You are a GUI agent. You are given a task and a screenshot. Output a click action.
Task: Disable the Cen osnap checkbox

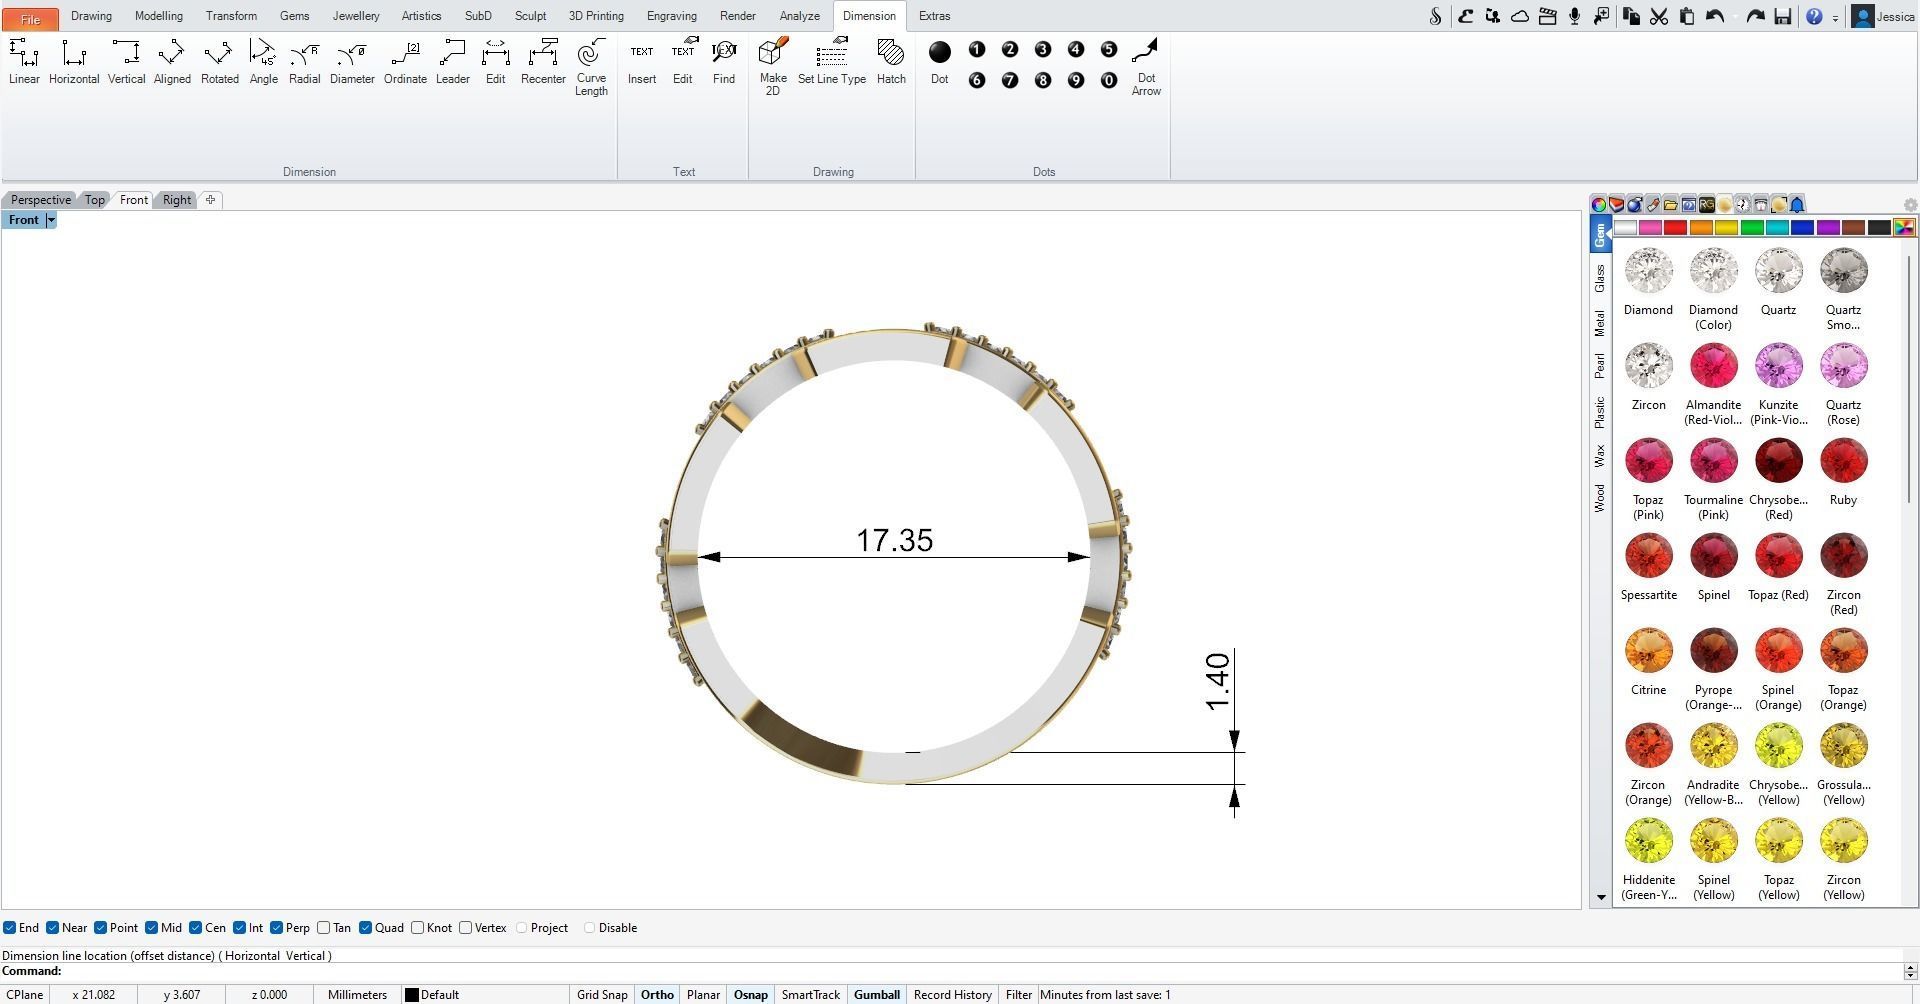coord(196,928)
